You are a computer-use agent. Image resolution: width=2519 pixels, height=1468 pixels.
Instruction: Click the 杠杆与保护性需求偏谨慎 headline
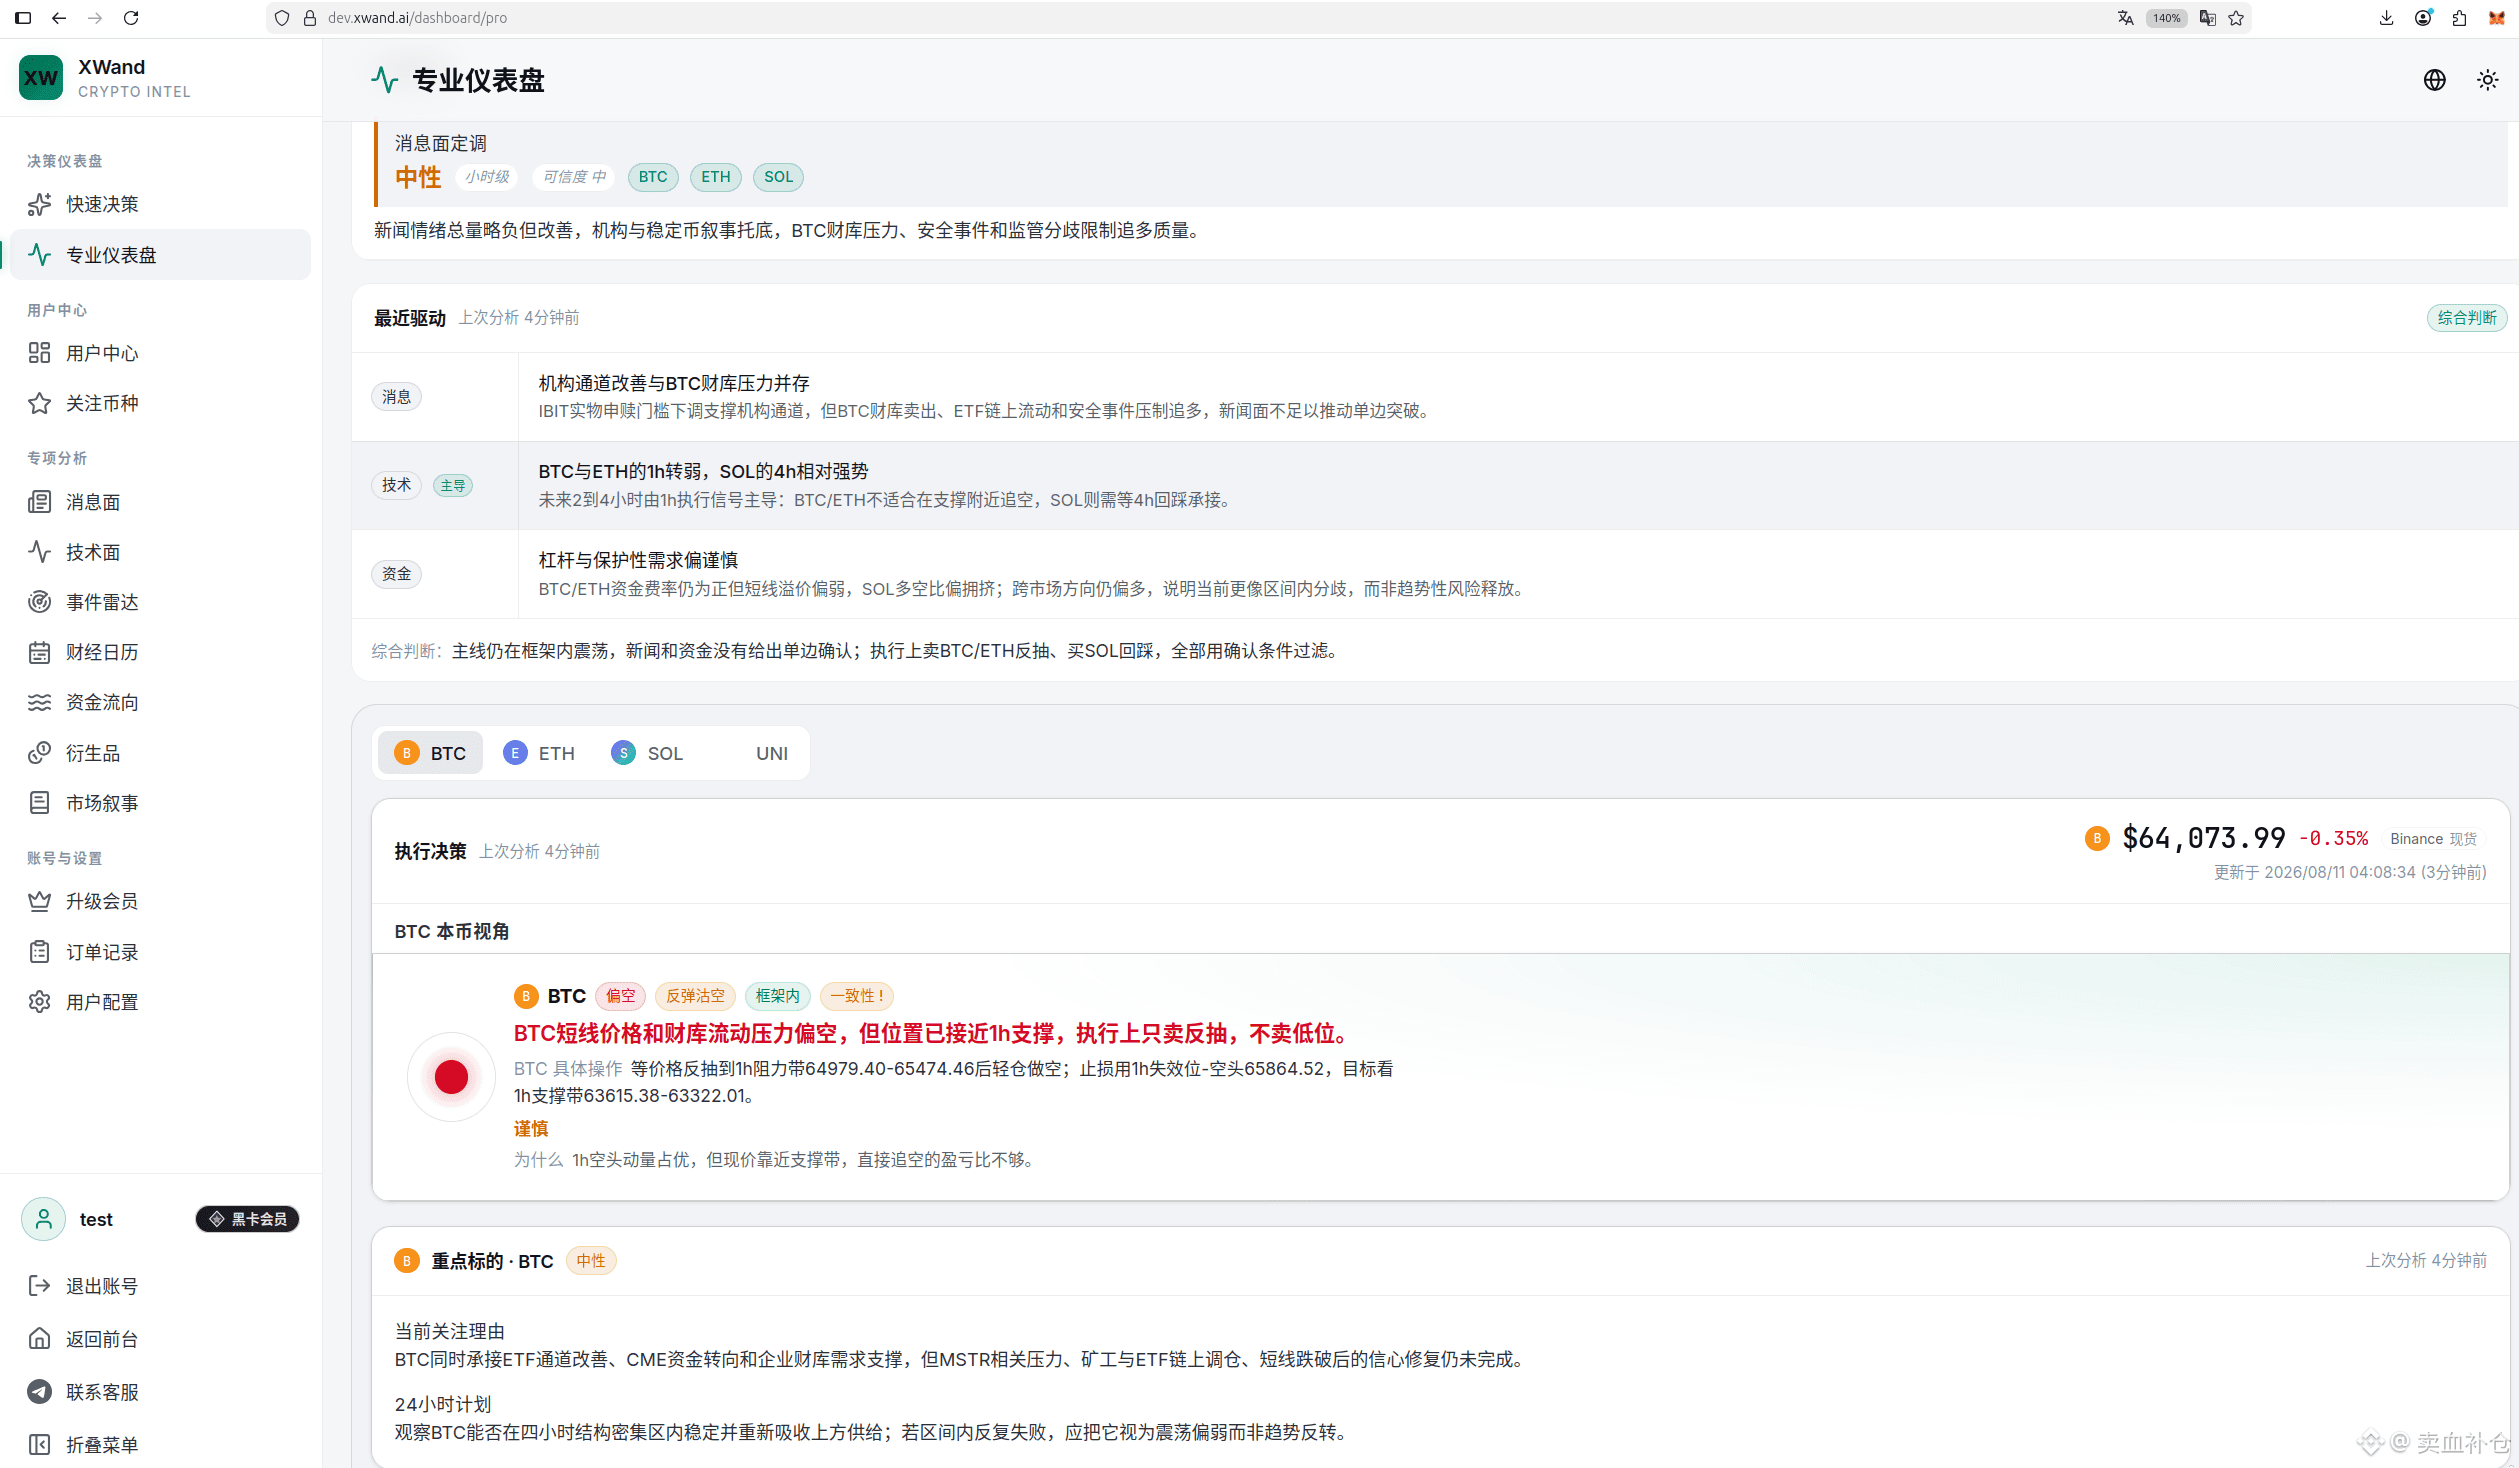[638, 560]
